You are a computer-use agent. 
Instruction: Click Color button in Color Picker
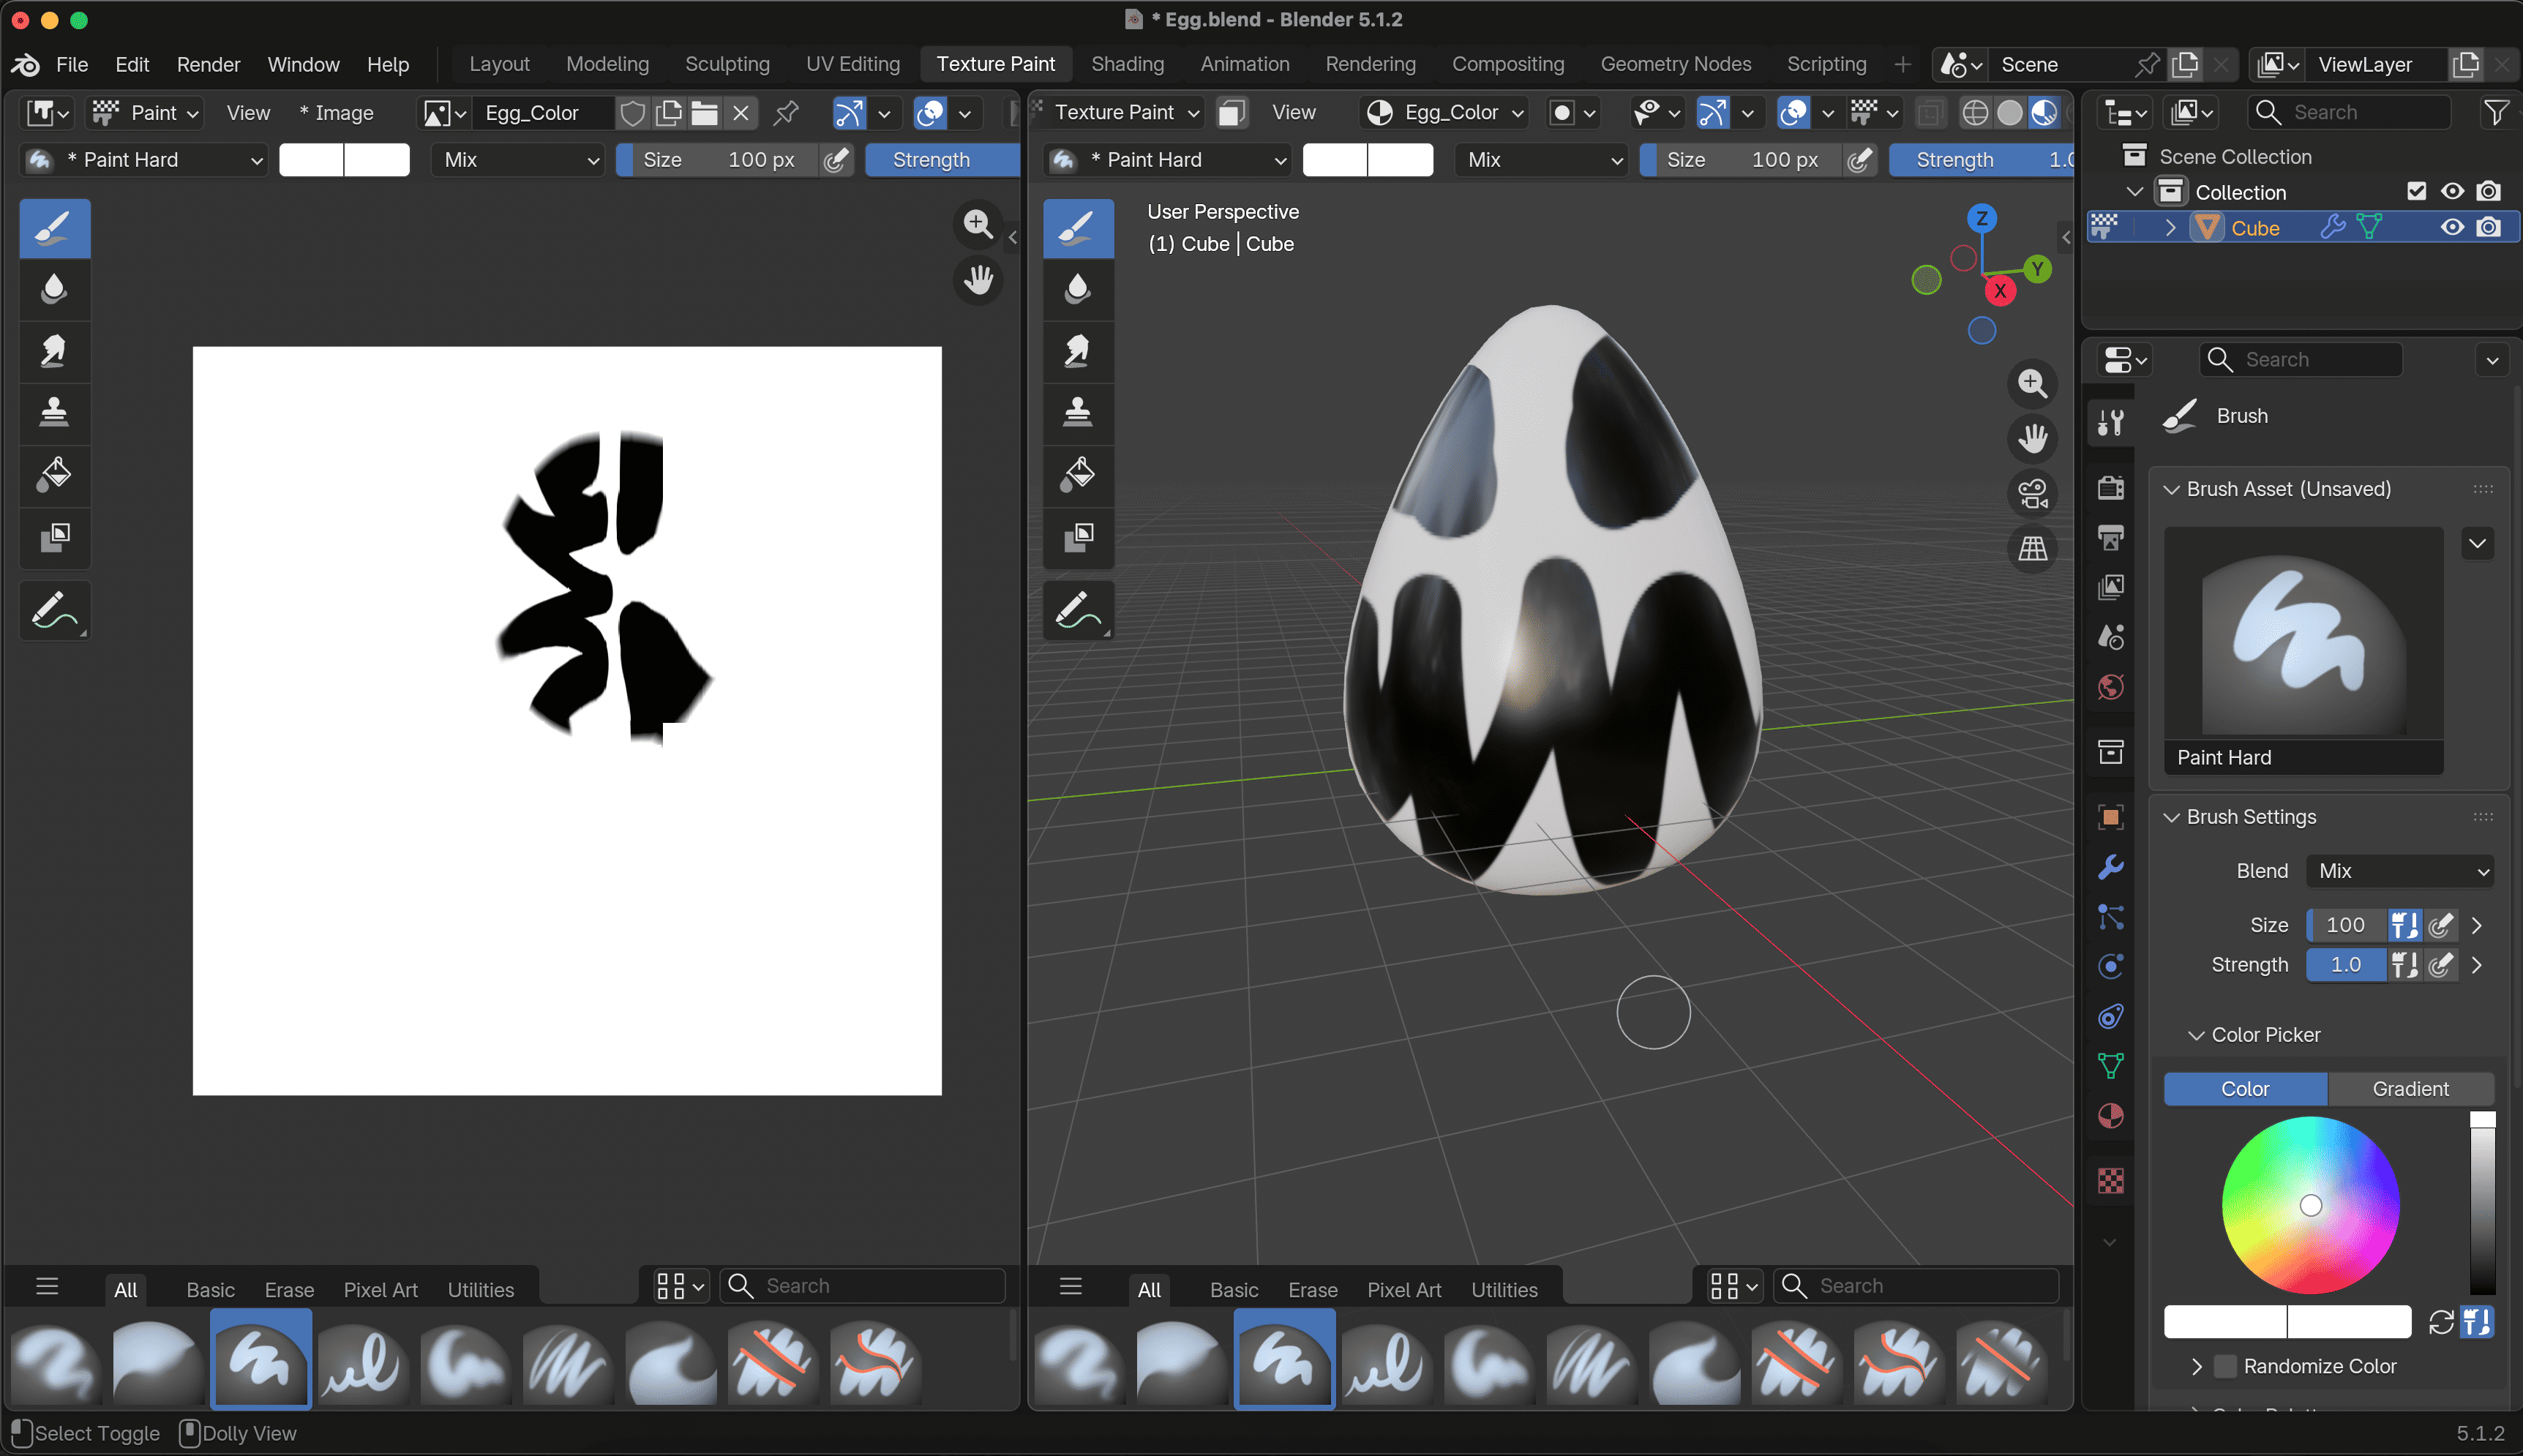[2245, 1089]
